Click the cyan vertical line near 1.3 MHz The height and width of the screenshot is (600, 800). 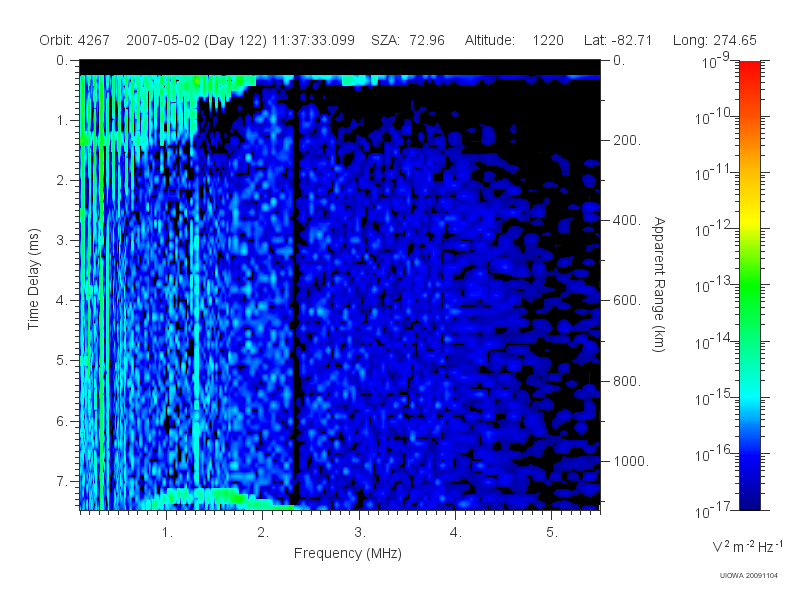click(196, 357)
